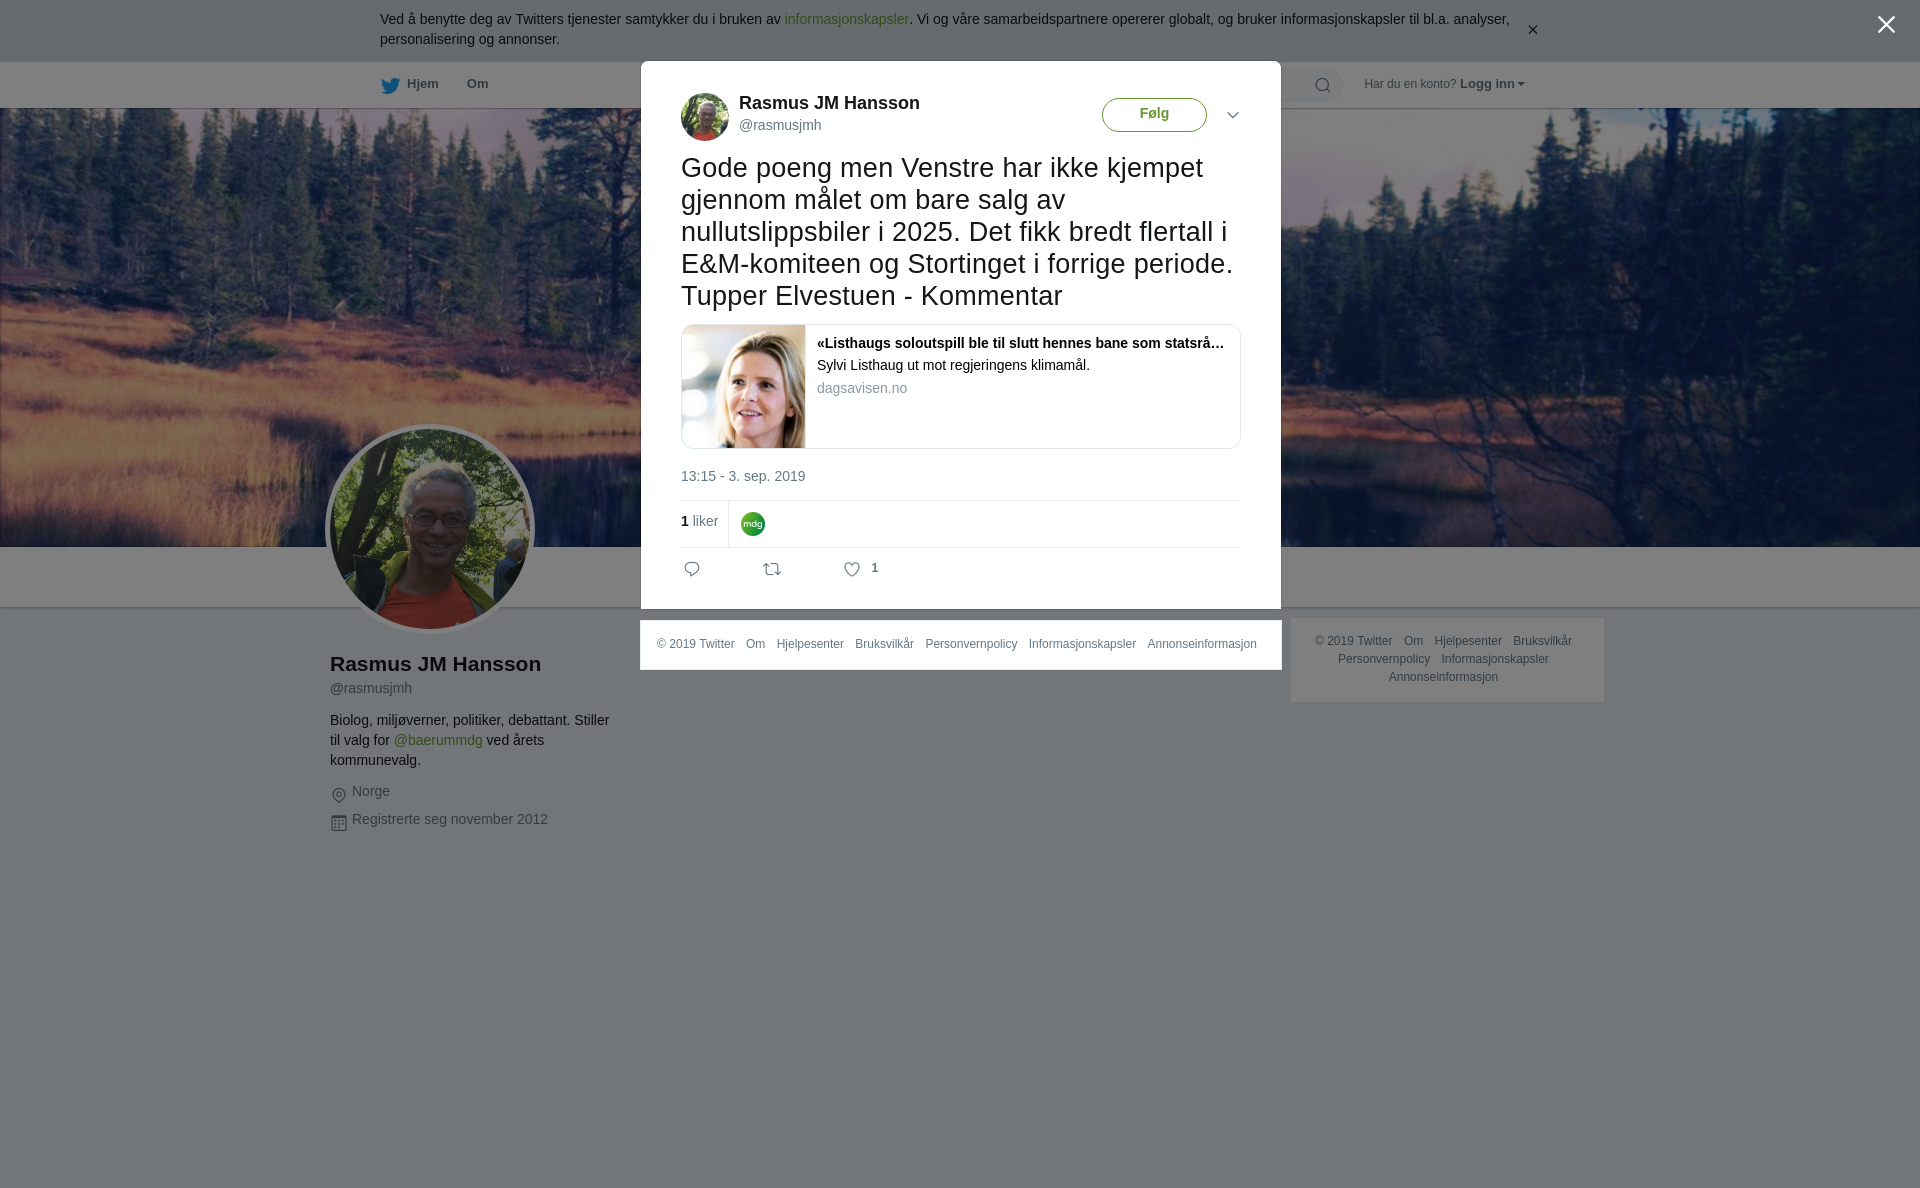This screenshot has width=1920, height=1188.
Task: Open the 1 liker count link
Action: click(x=699, y=521)
